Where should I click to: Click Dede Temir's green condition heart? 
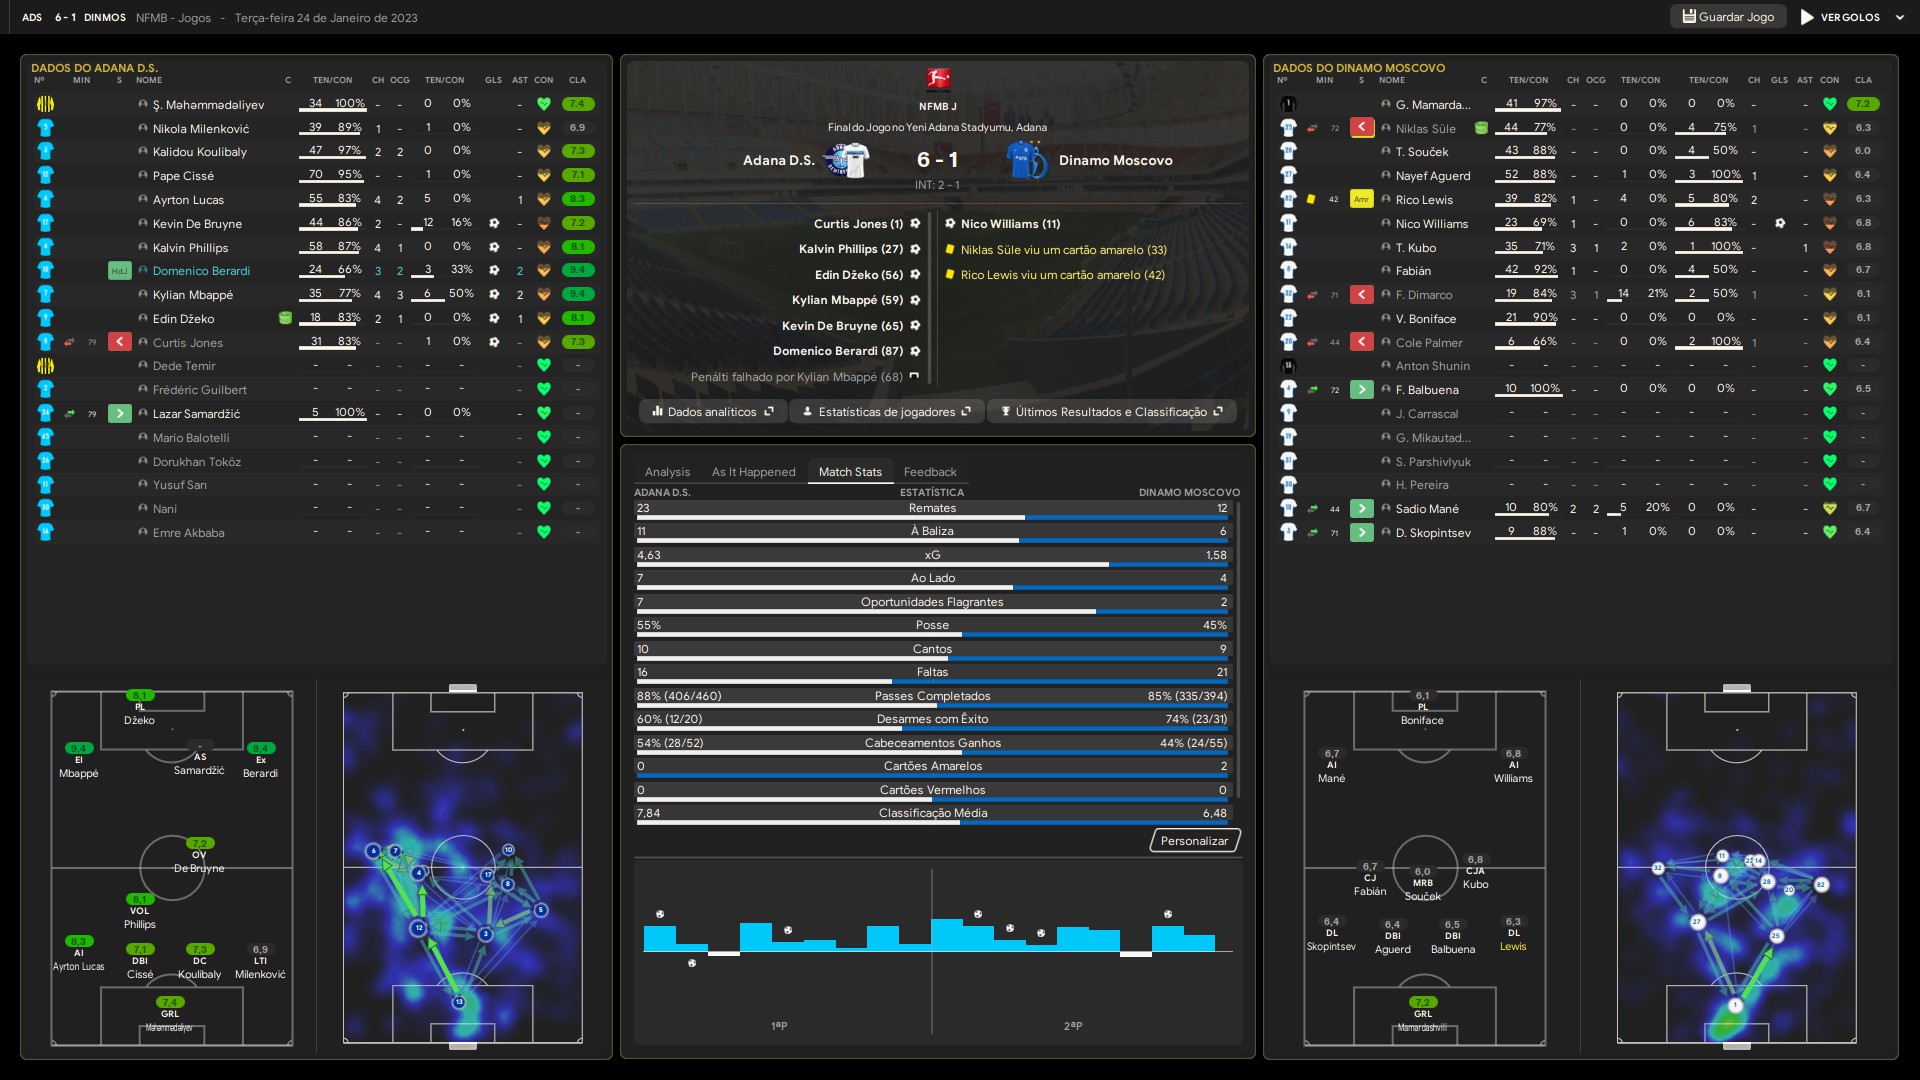(544, 366)
